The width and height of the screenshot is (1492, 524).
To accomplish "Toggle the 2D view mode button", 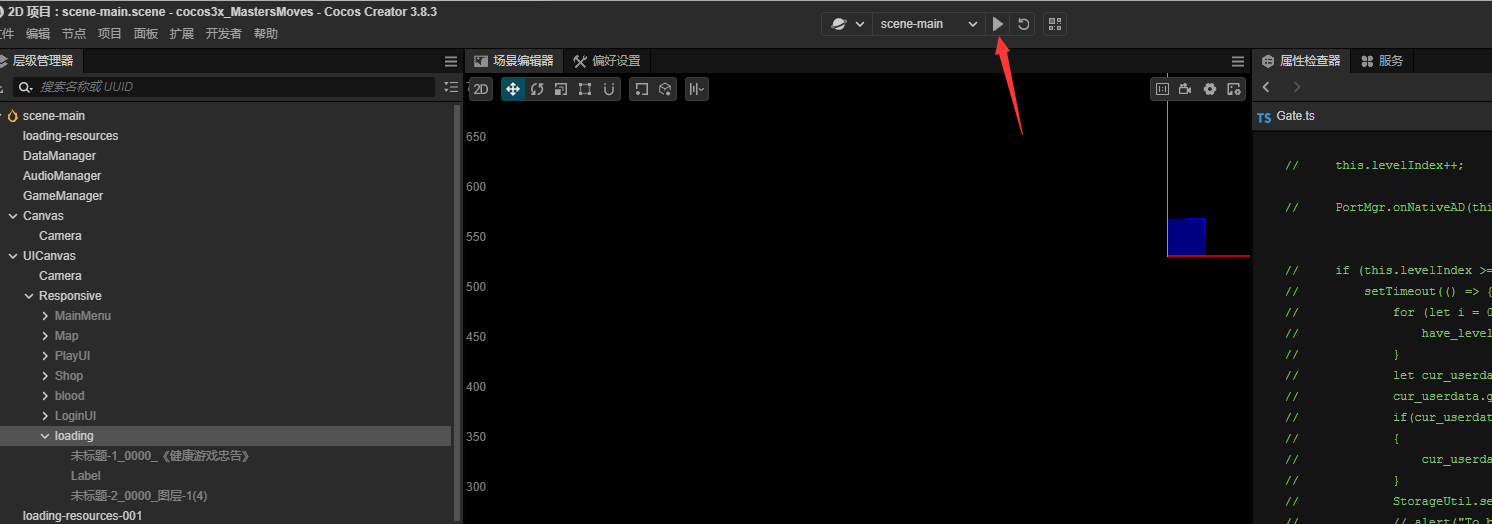I will (480, 89).
